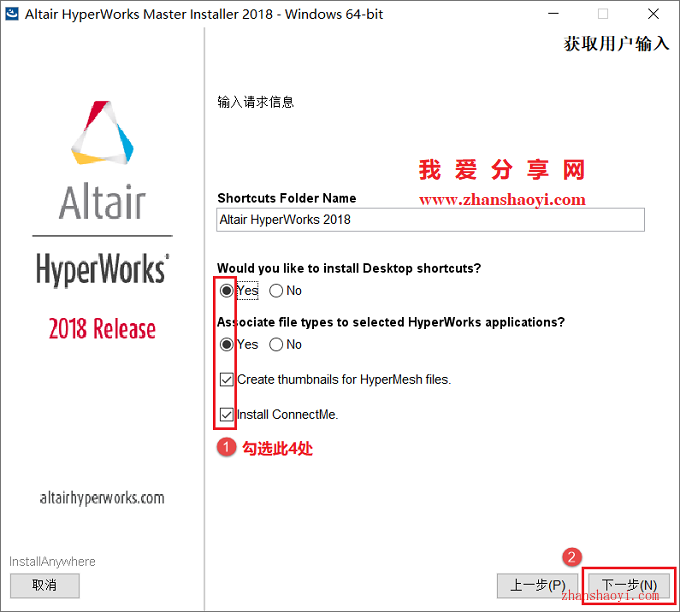The width and height of the screenshot is (680, 612).
Task: Toggle Create thumbnails for HyperMesh files checkbox
Action: pyautogui.click(x=226, y=380)
